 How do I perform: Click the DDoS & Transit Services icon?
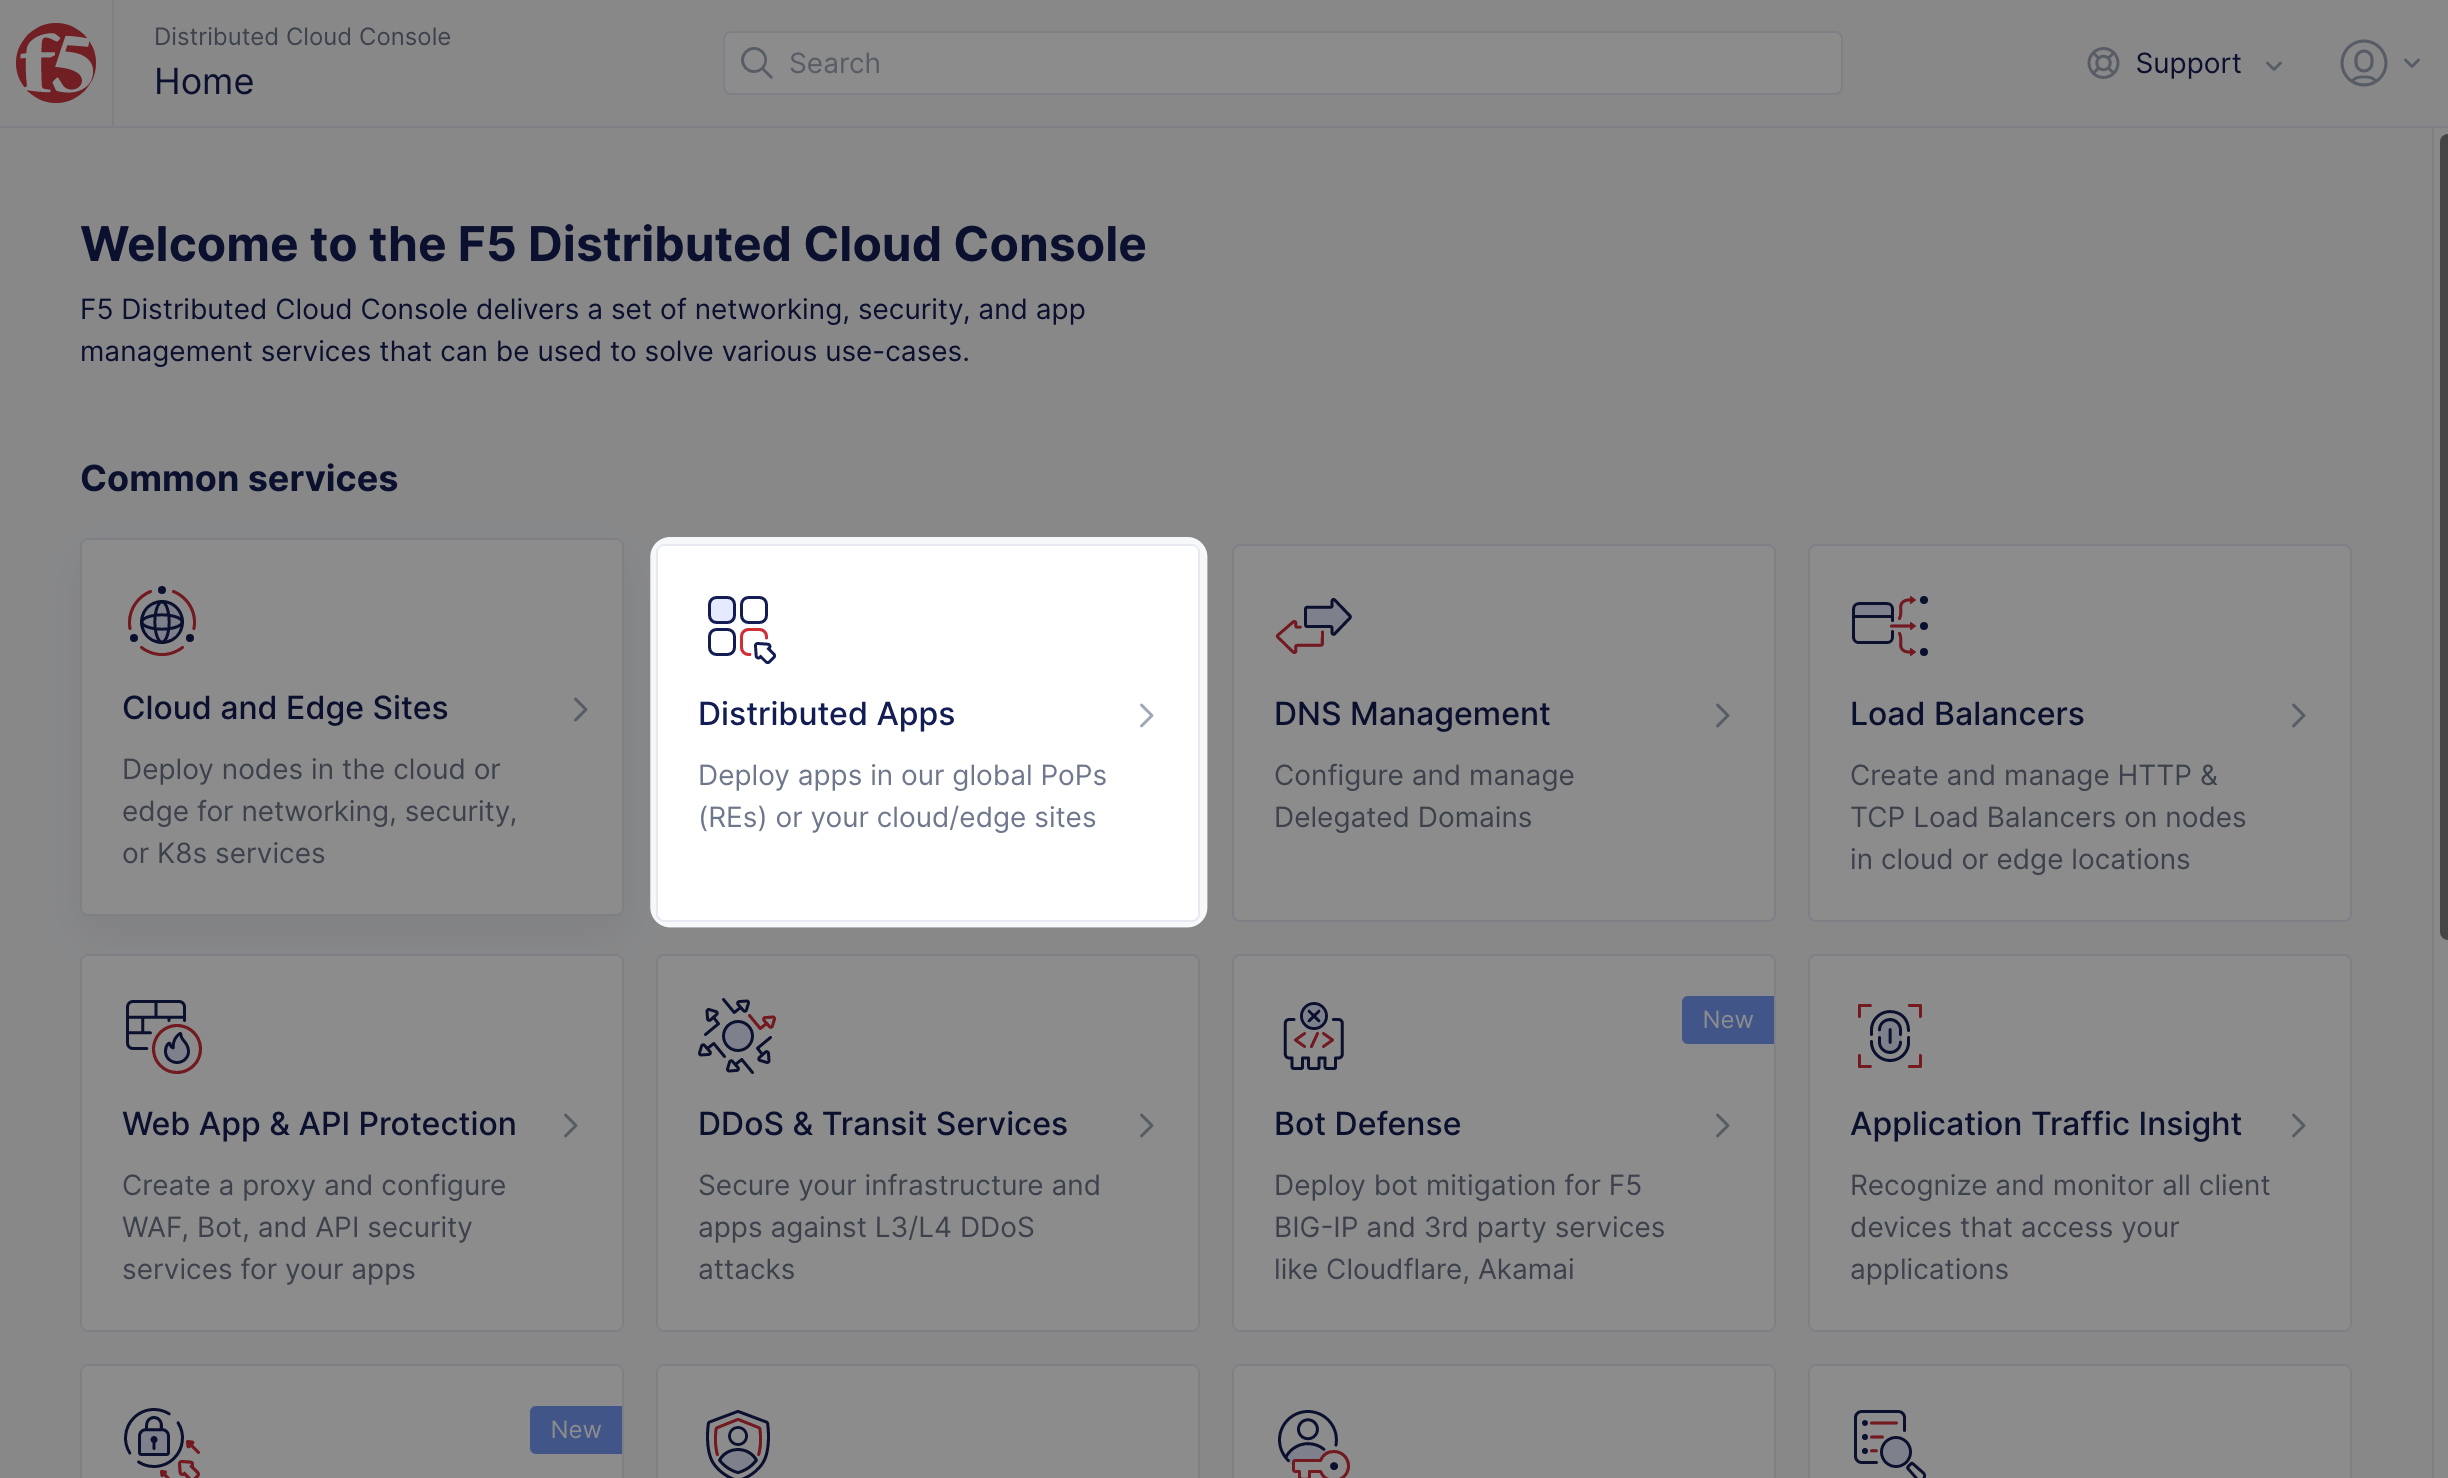click(x=737, y=1036)
